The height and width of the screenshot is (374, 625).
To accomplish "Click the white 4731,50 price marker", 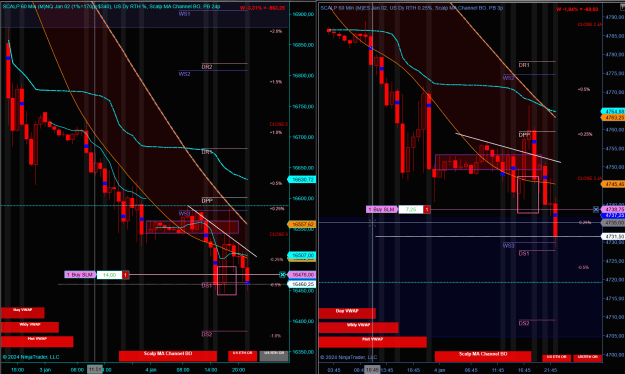I will click(613, 236).
